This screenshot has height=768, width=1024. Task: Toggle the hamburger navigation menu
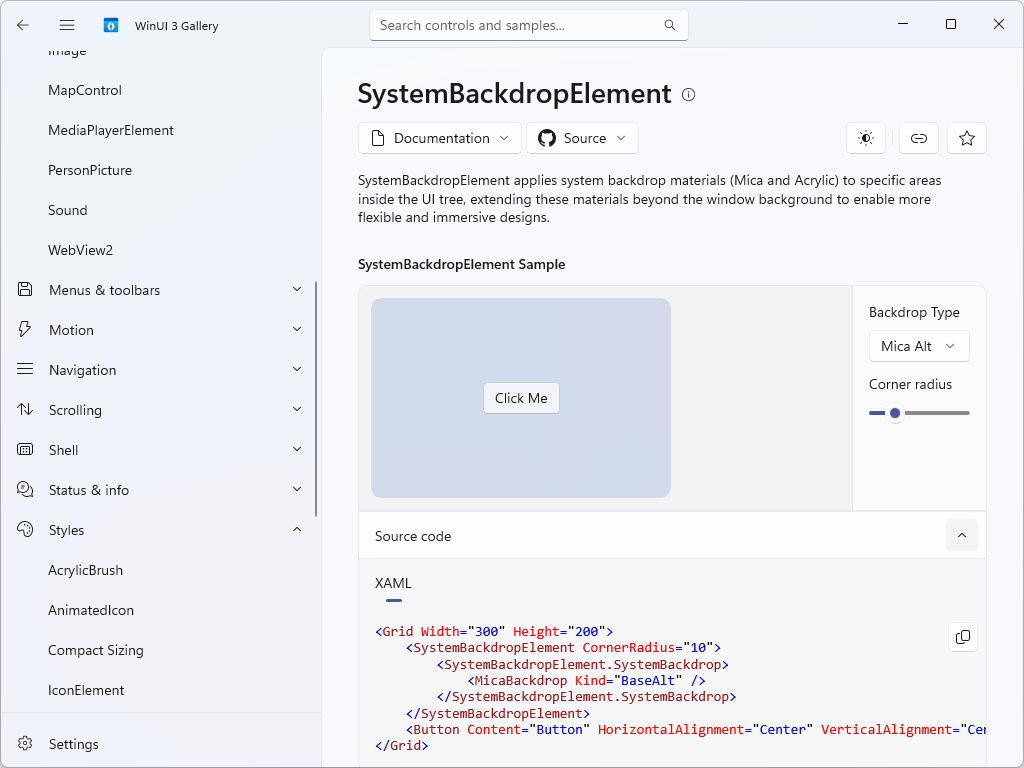coord(67,25)
